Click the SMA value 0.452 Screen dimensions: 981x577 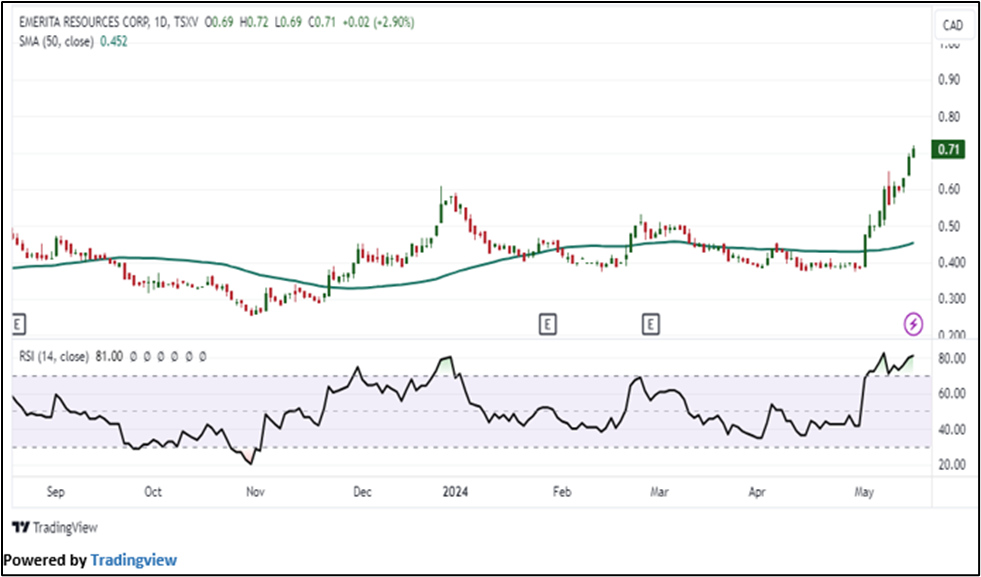point(113,39)
